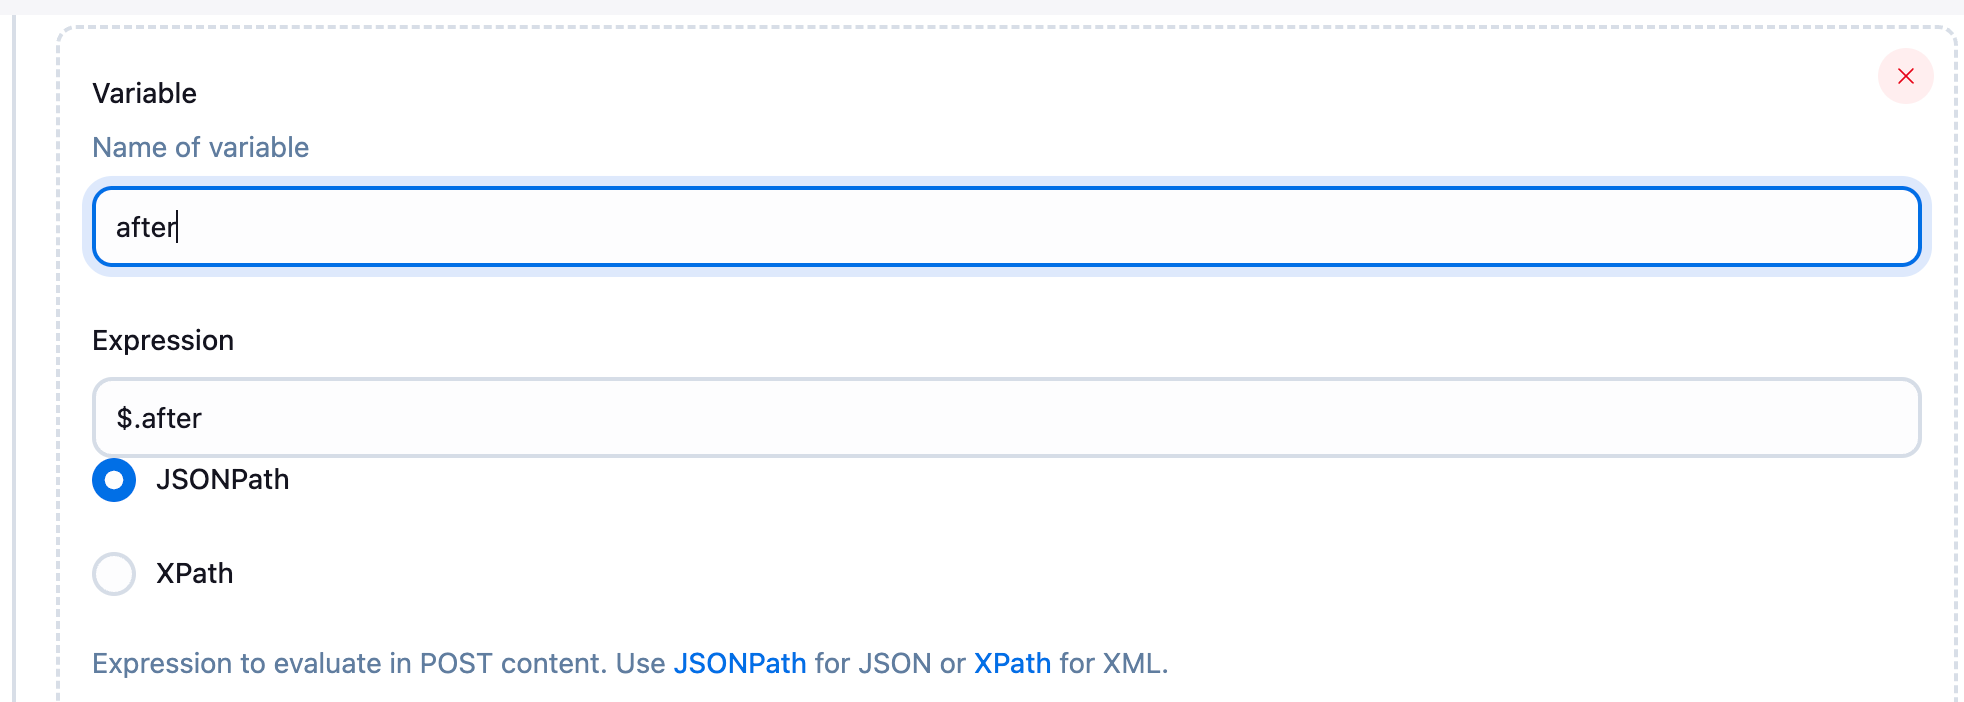Select the XPath radio button
The height and width of the screenshot is (702, 1964).
point(114,574)
